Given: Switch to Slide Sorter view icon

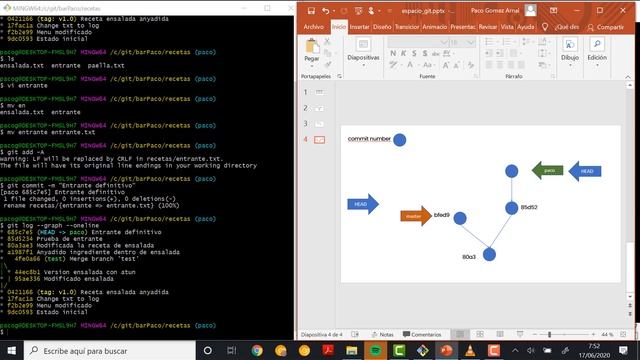Looking at the screenshot, I should click(480, 335).
